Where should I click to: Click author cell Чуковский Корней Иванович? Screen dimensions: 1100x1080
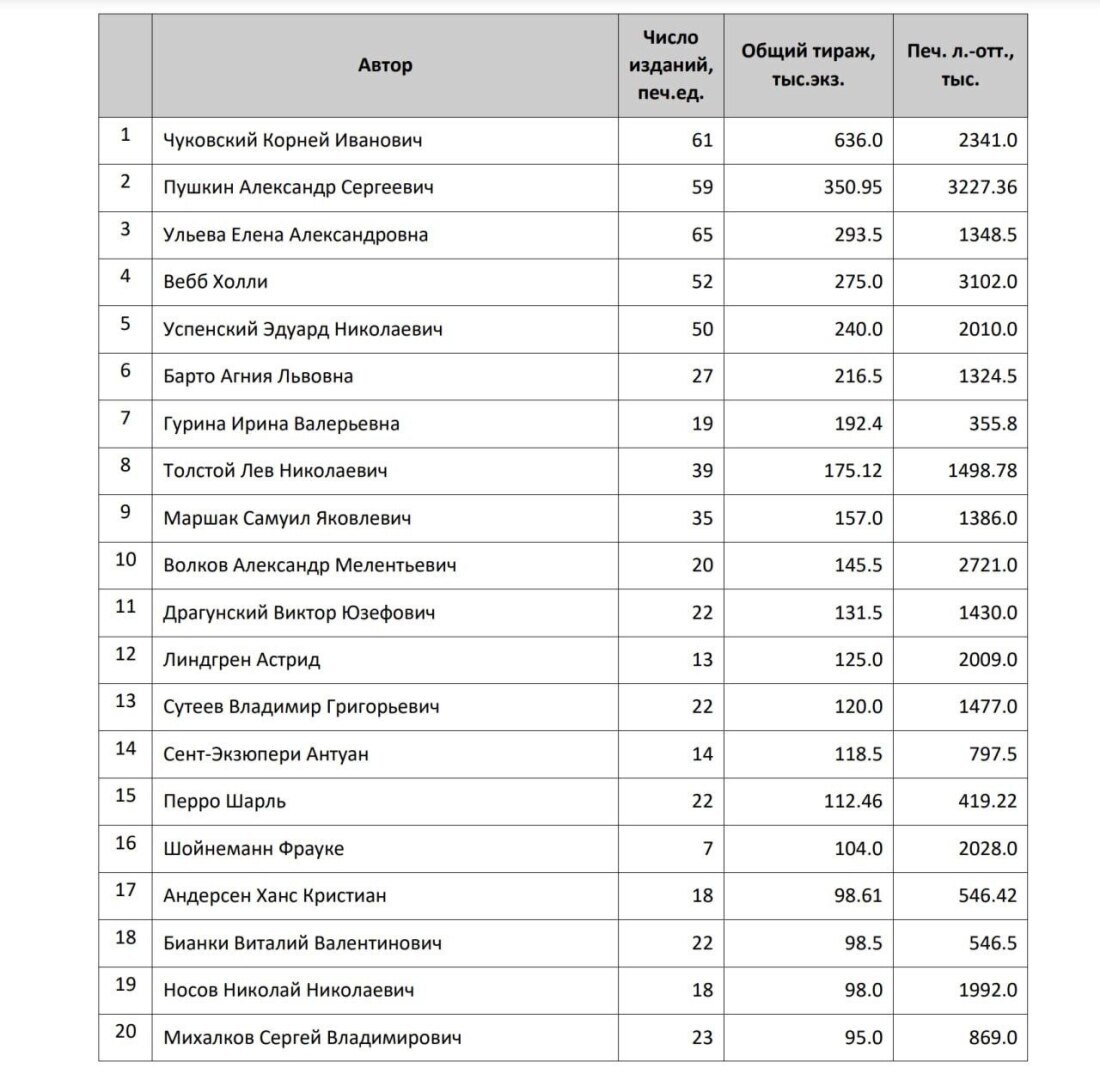pyautogui.click(x=292, y=140)
